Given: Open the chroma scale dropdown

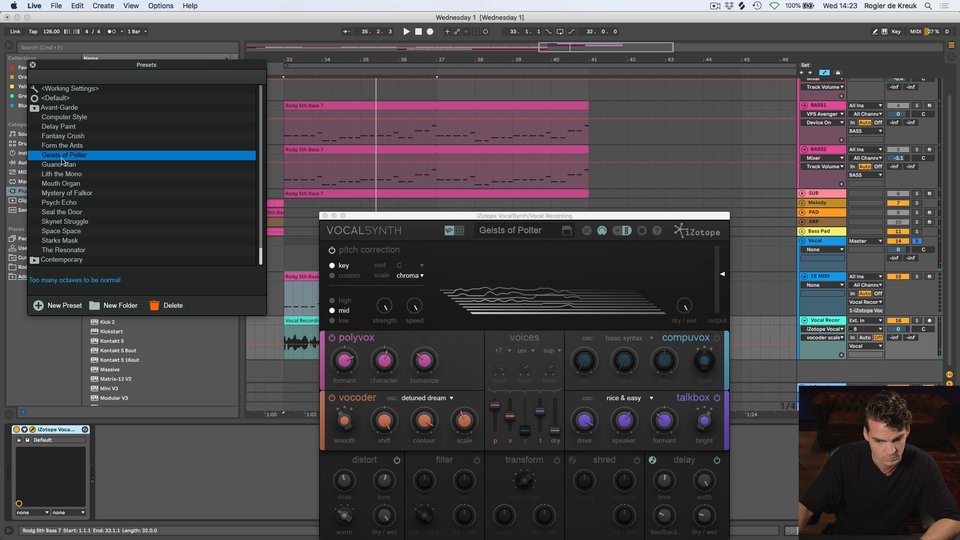Looking at the screenshot, I should pyautogui.click(x=410, y=276).
